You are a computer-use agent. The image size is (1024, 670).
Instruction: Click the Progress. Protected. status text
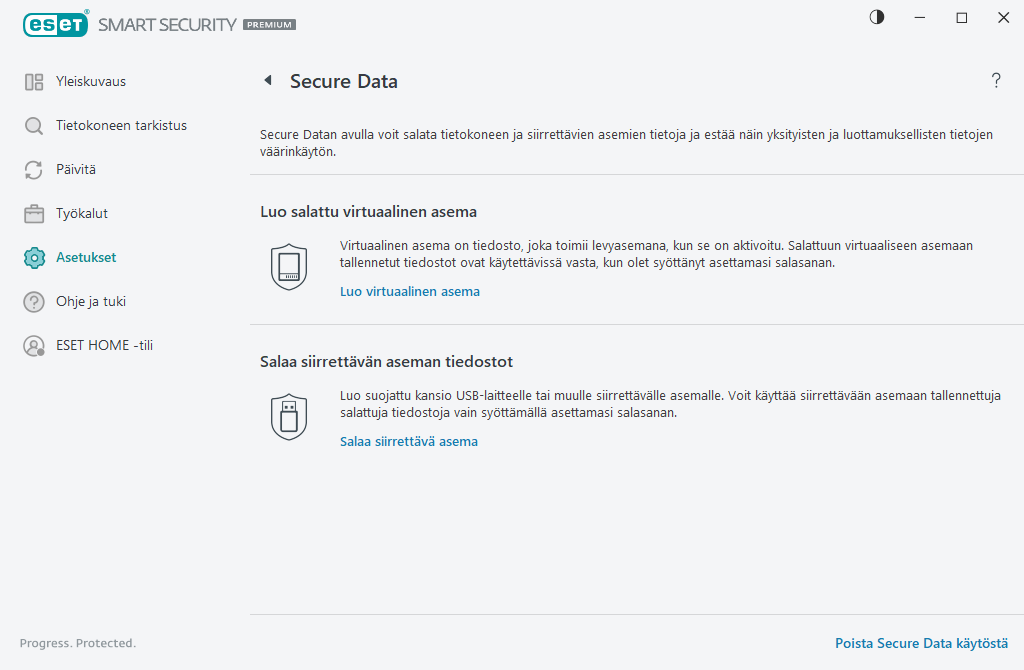[x=77, y=643]
